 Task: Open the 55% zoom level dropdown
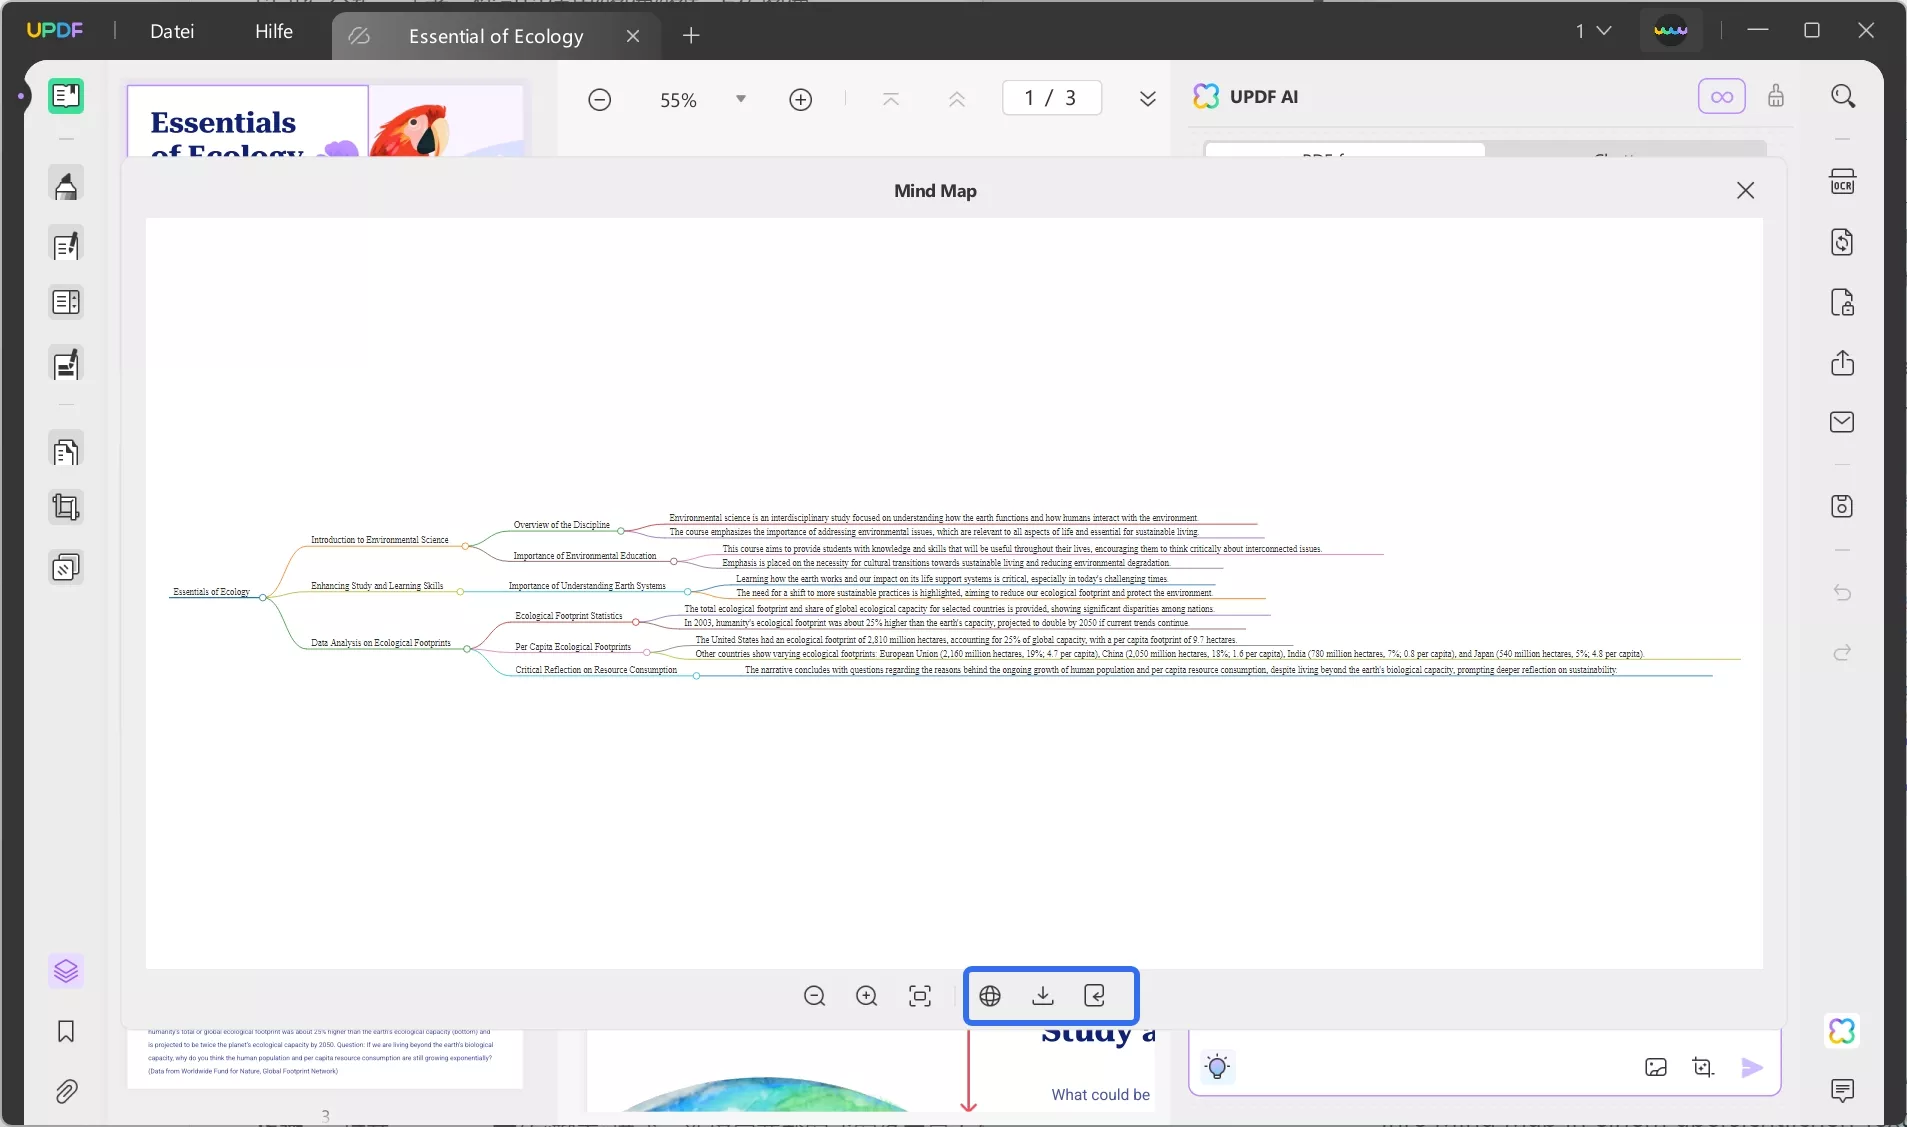tap(741, 99)
